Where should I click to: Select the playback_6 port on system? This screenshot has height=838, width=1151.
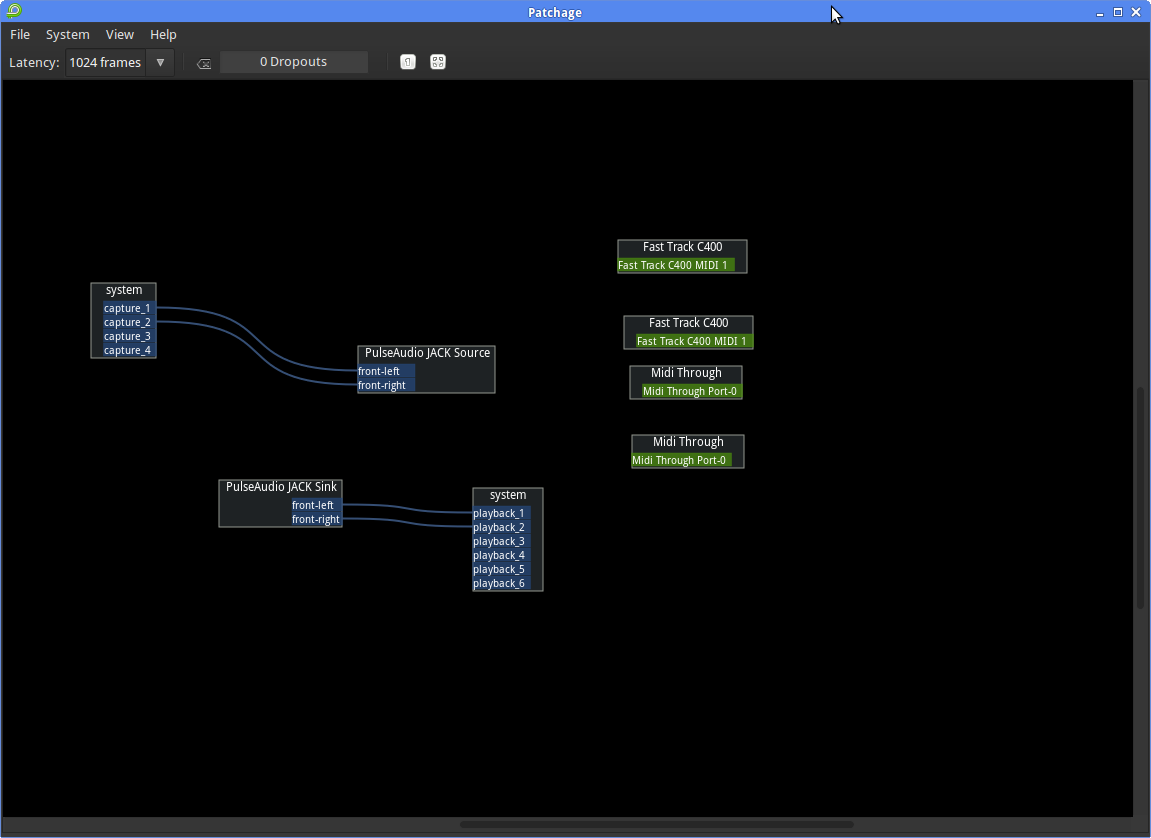(500, 583)
